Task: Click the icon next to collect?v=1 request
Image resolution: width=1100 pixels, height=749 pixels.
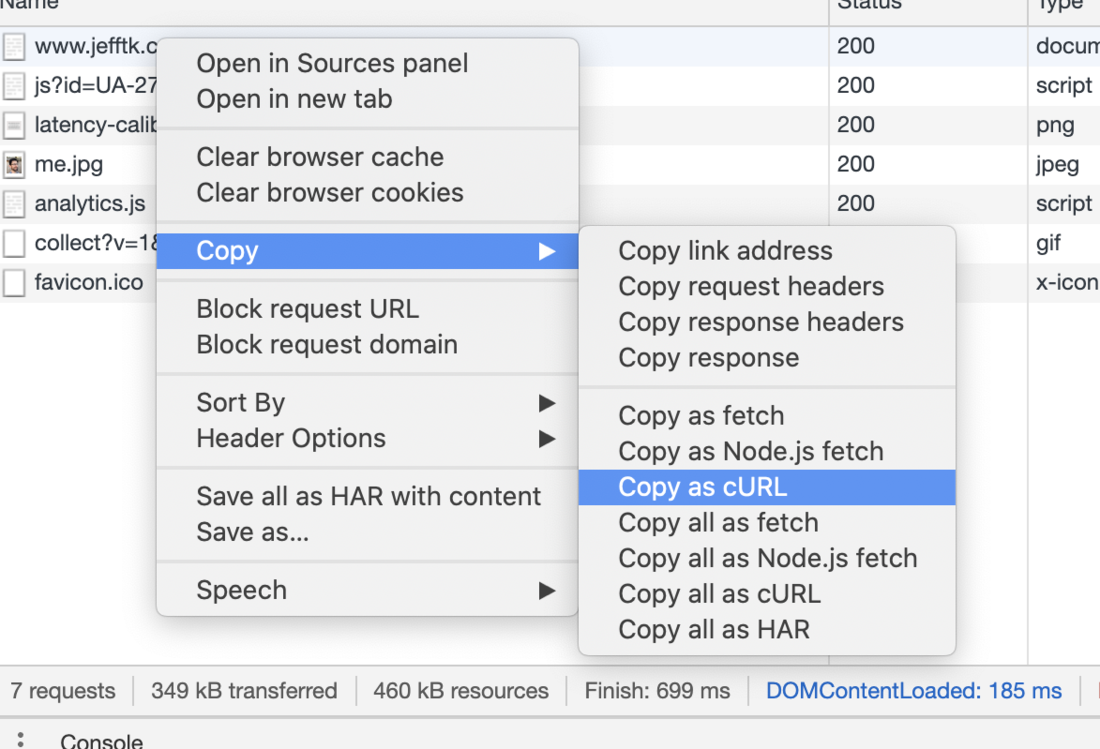Action: point(14,243)
